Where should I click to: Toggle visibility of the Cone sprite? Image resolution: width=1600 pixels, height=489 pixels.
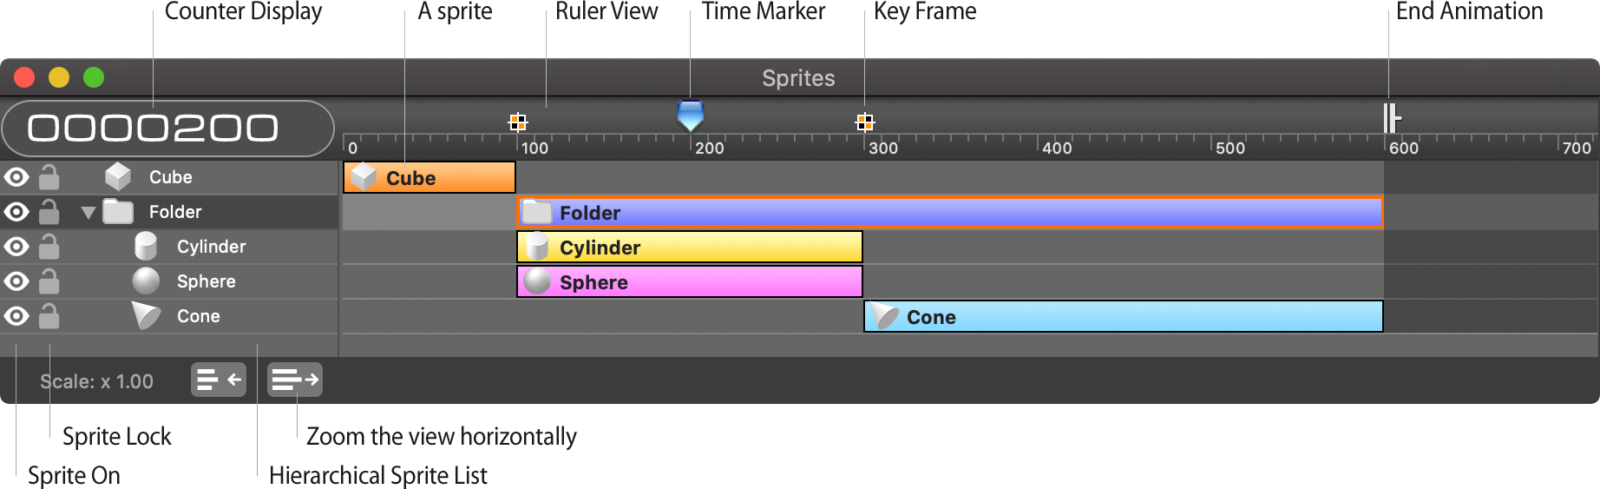click(16, 316)
